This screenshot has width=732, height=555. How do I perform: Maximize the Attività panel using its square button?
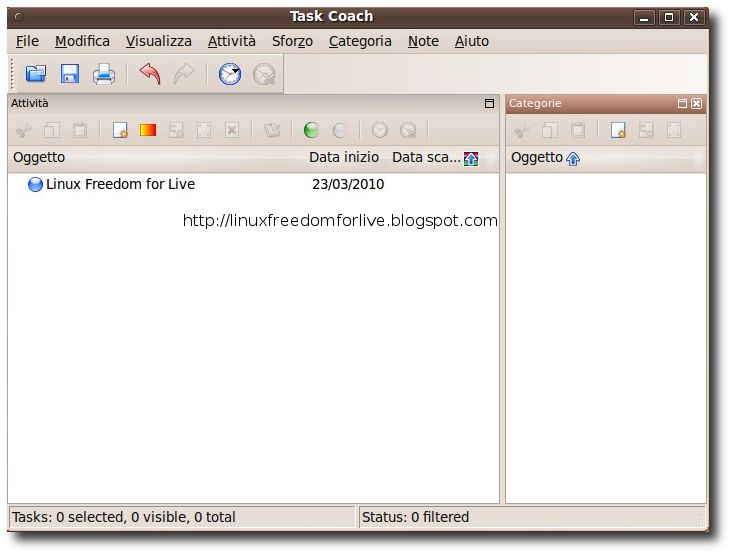pyautogui.click(x=489, y=103)
